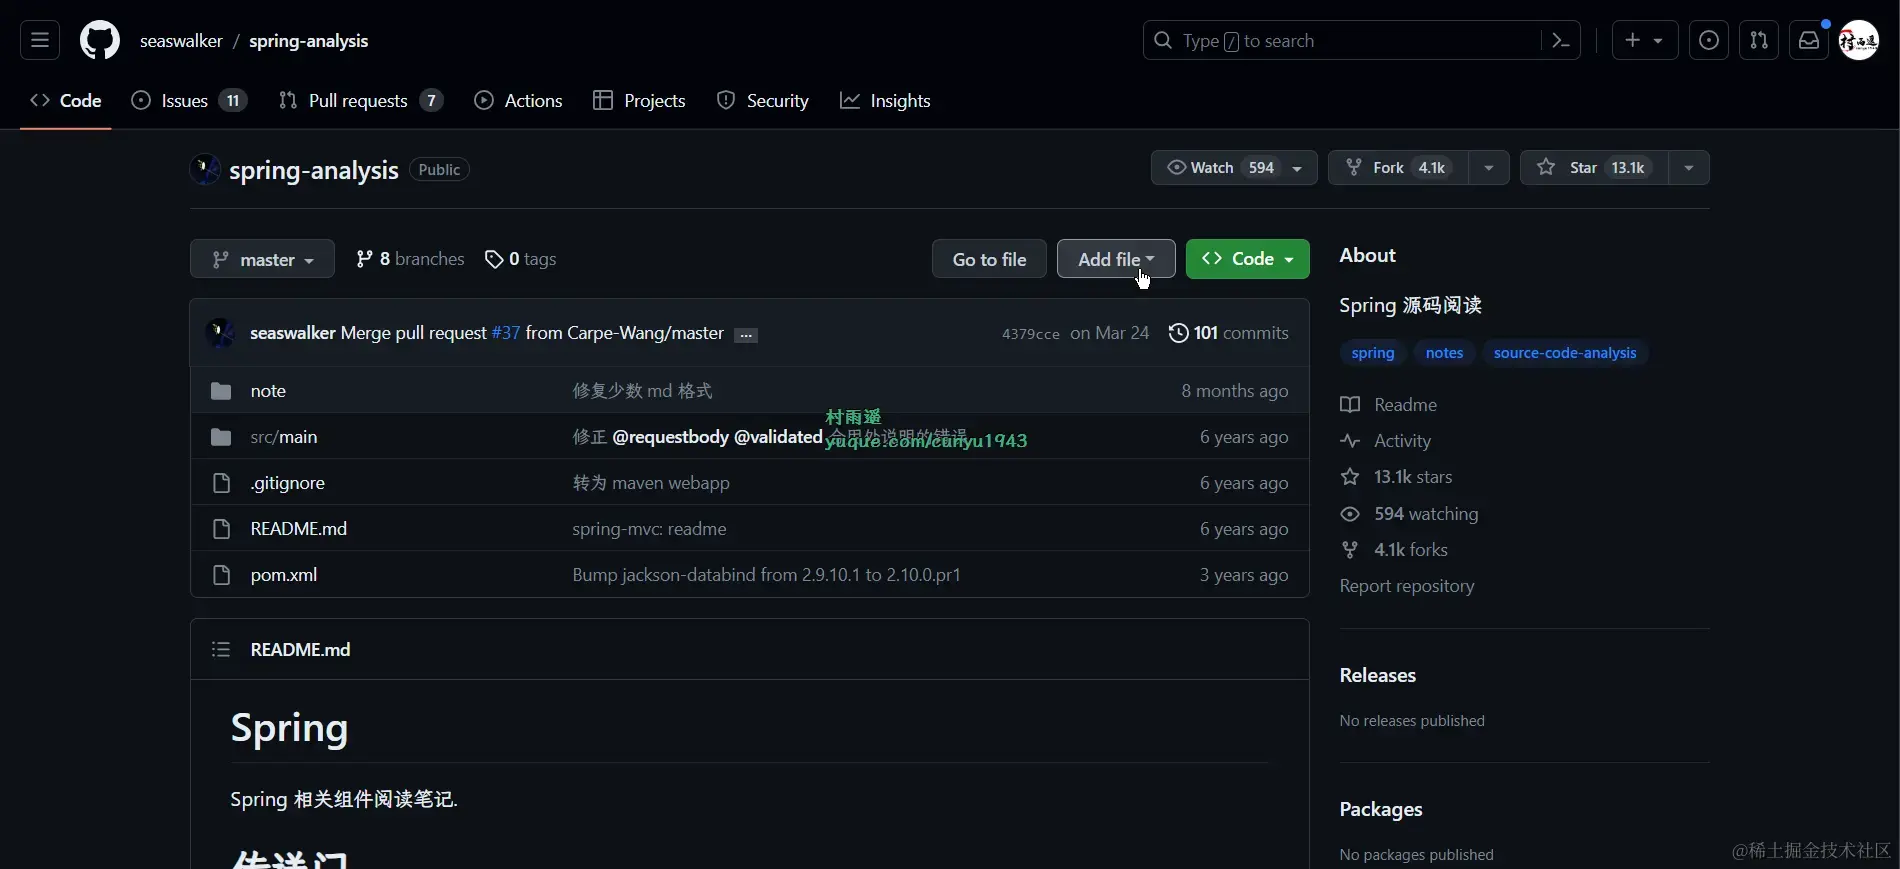Image resolution: width=1900 pixels, height=869 pixels.
Task: View the 8 branches link
Action: pyautogui.click(x=410, y=259)
